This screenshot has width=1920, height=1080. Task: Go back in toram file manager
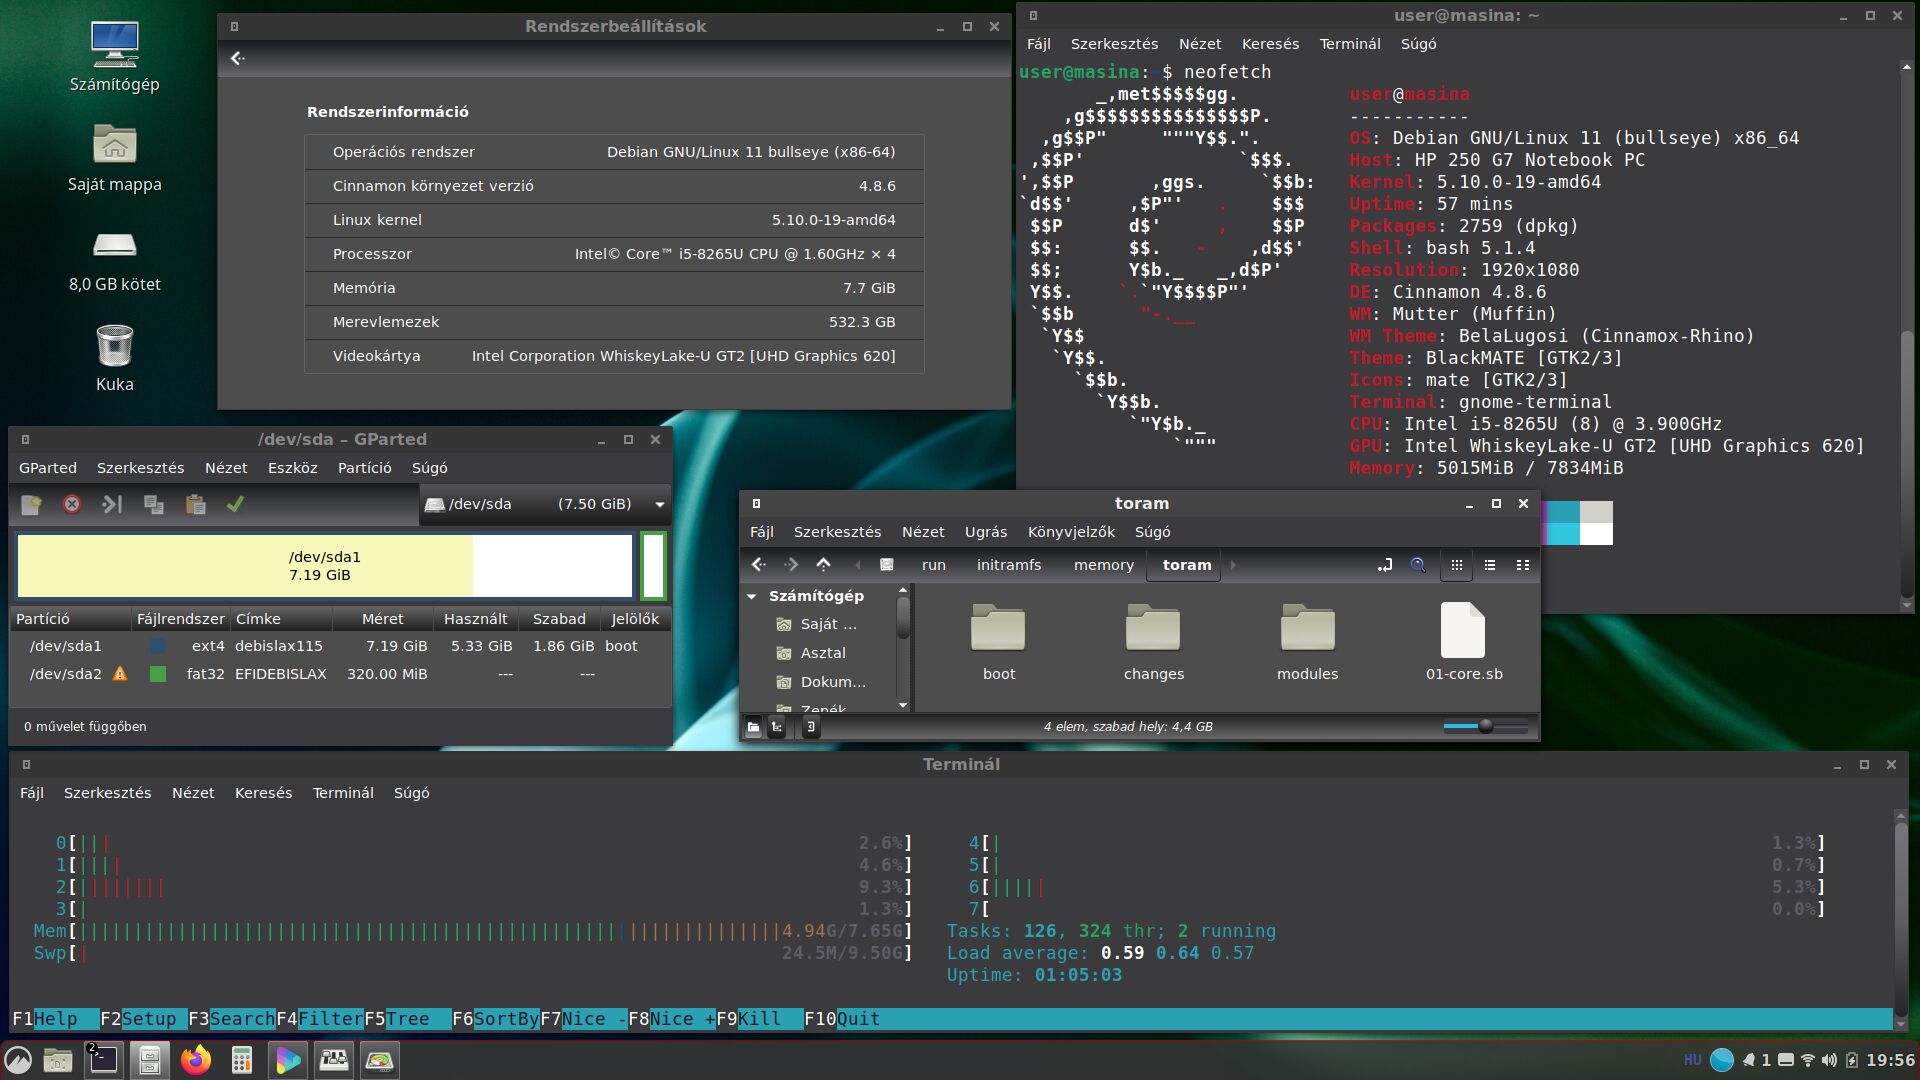[759, 565]
